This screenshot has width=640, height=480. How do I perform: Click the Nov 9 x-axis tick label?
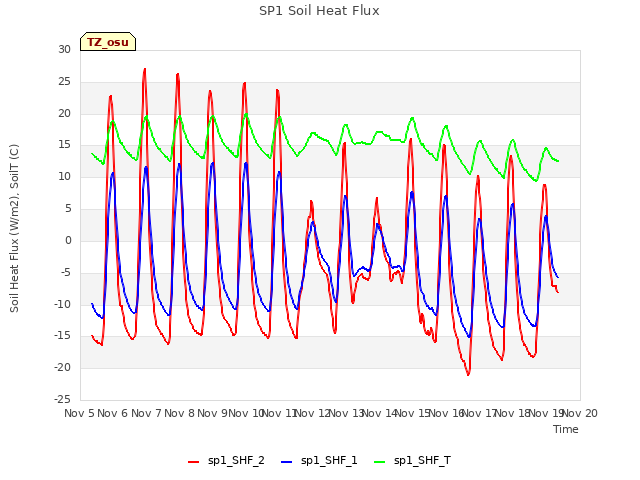213,413
